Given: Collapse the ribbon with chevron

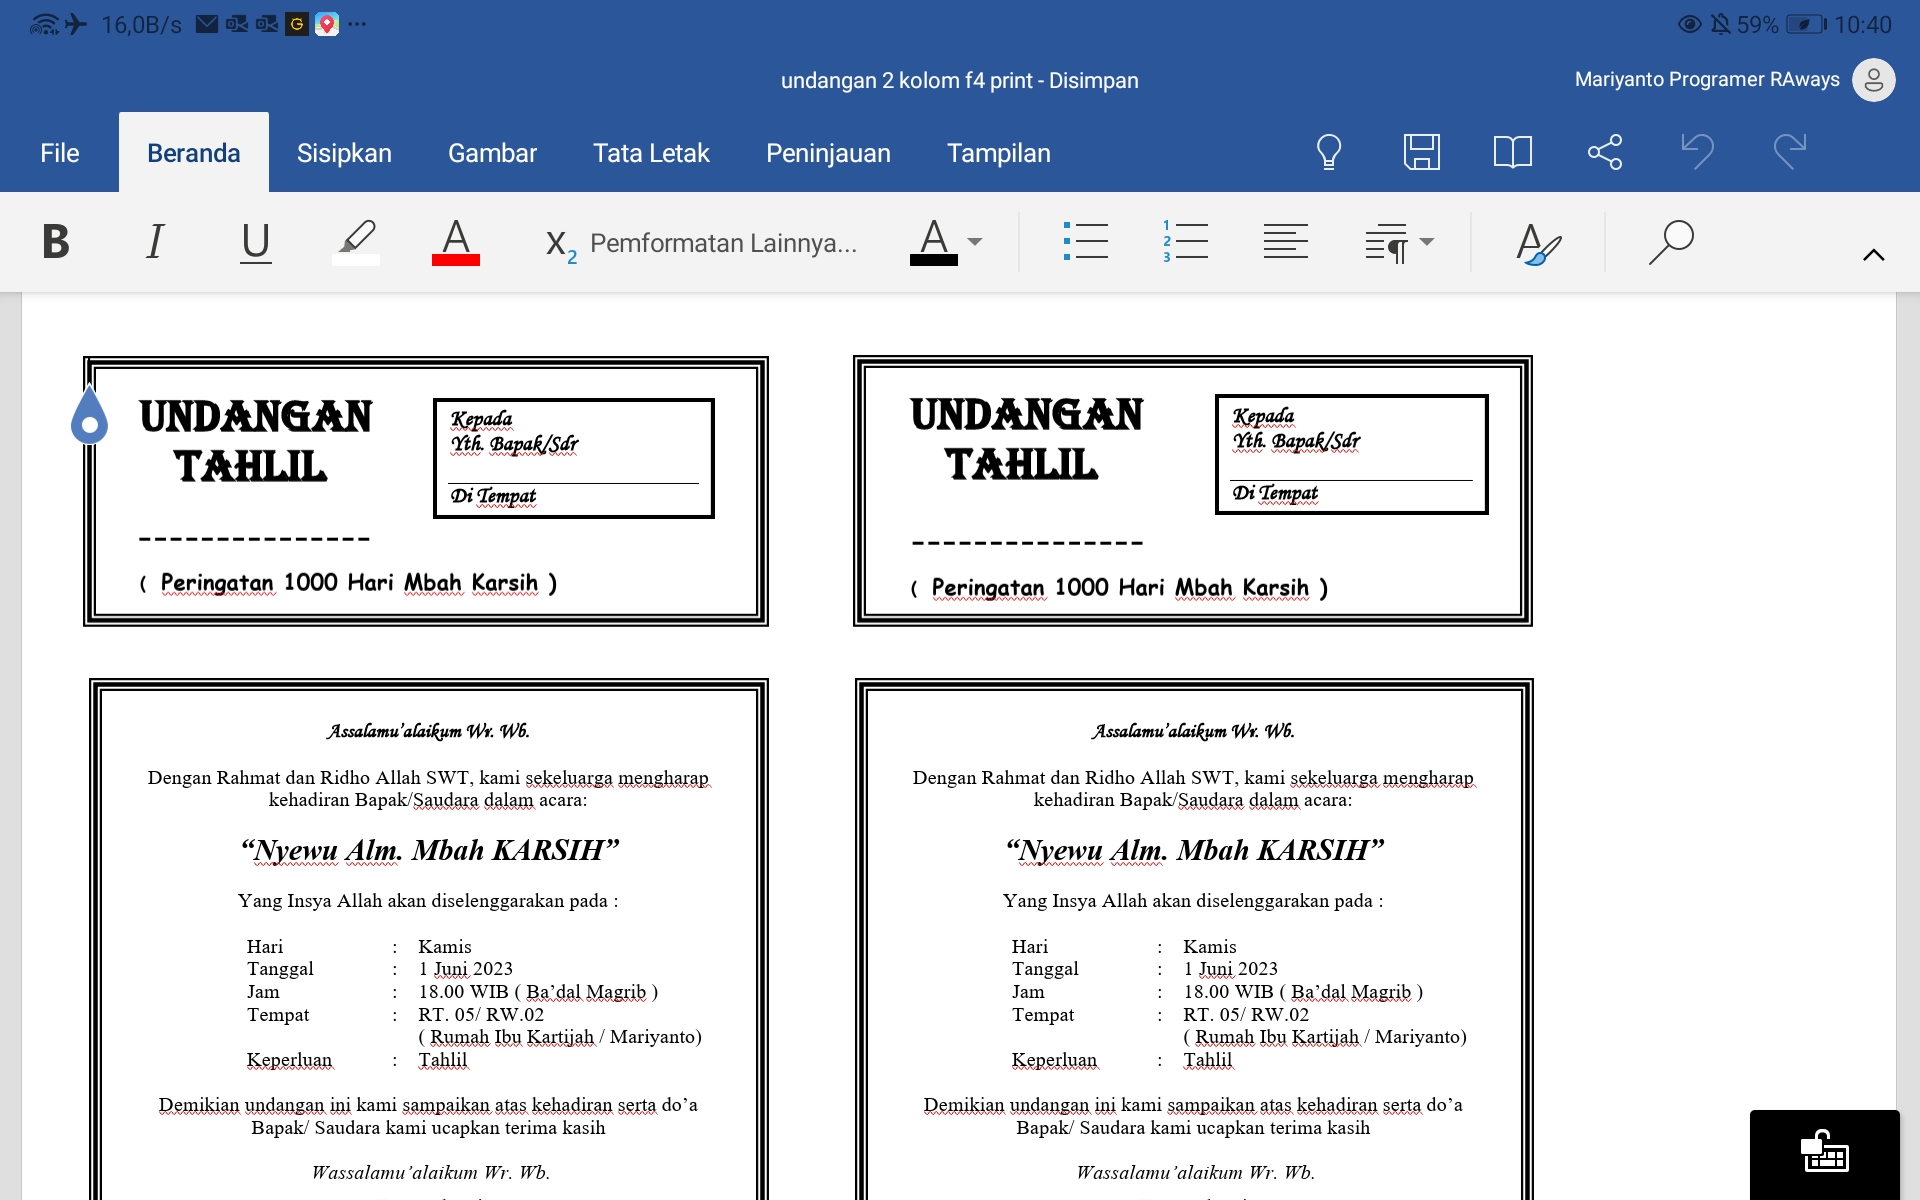Looking at the screenshot, I should click(1873, 255).
